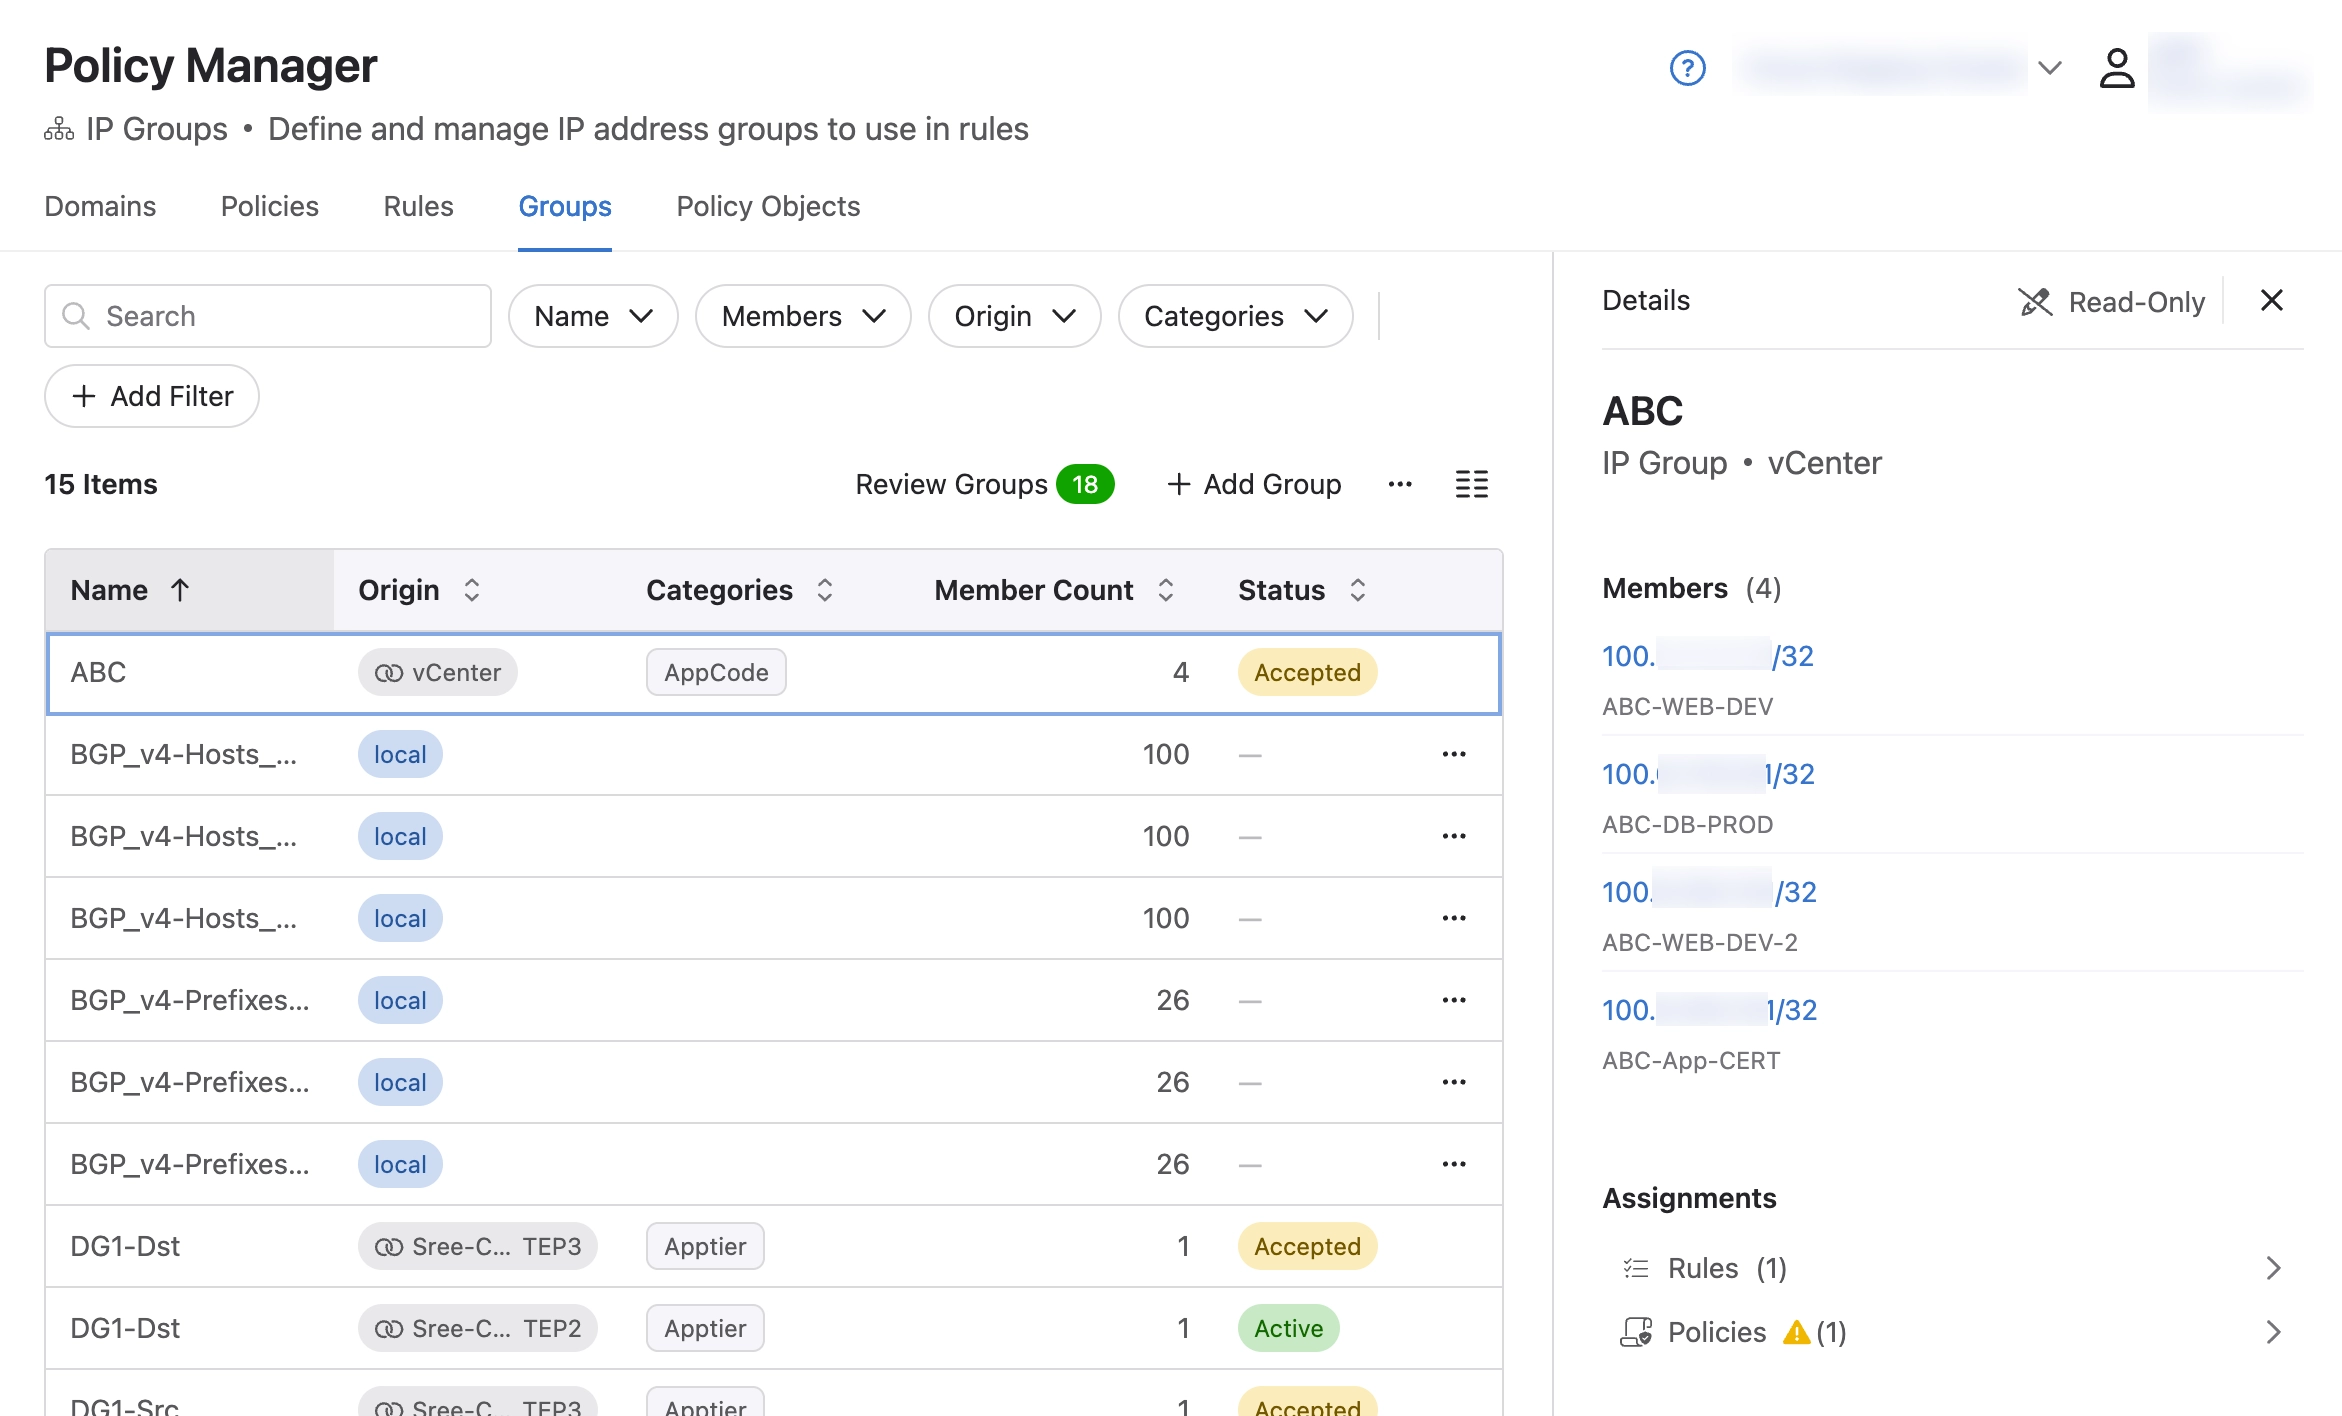Open the user profile icon

[x=2116, y=68]
